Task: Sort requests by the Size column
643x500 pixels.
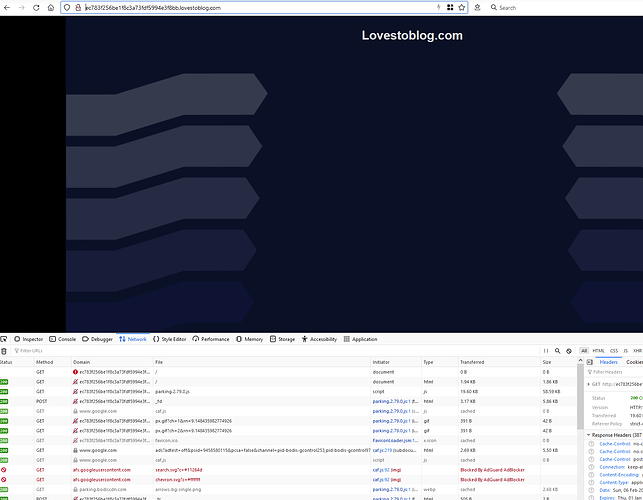Action: click(558, 362)
